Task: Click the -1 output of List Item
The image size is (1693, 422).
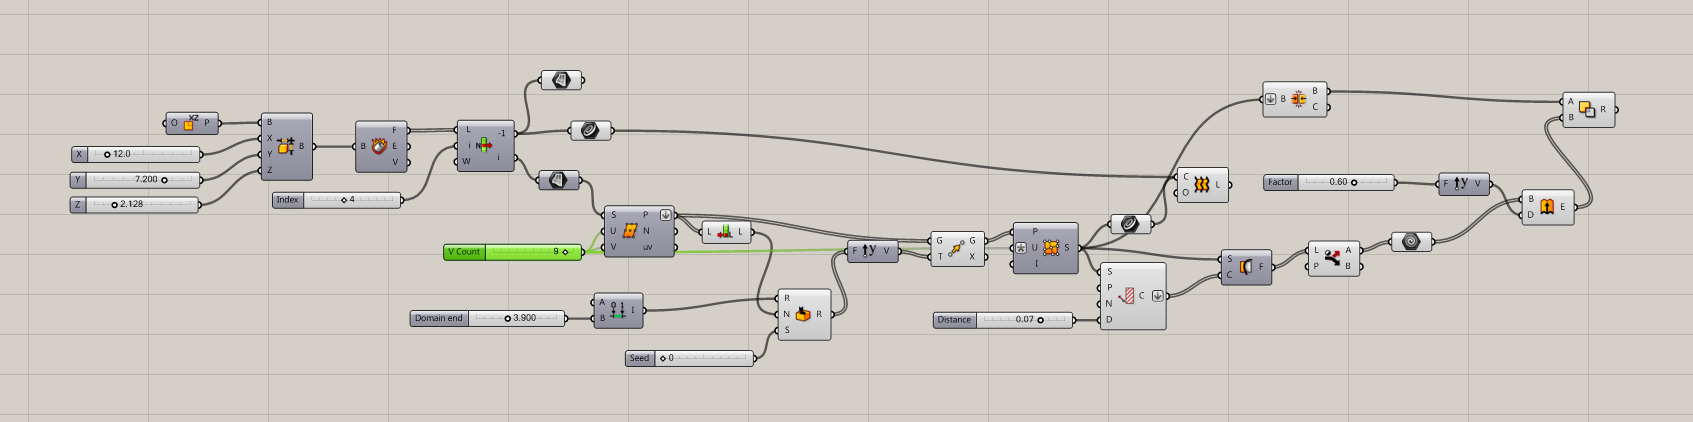Action: (x=502, y=133)
